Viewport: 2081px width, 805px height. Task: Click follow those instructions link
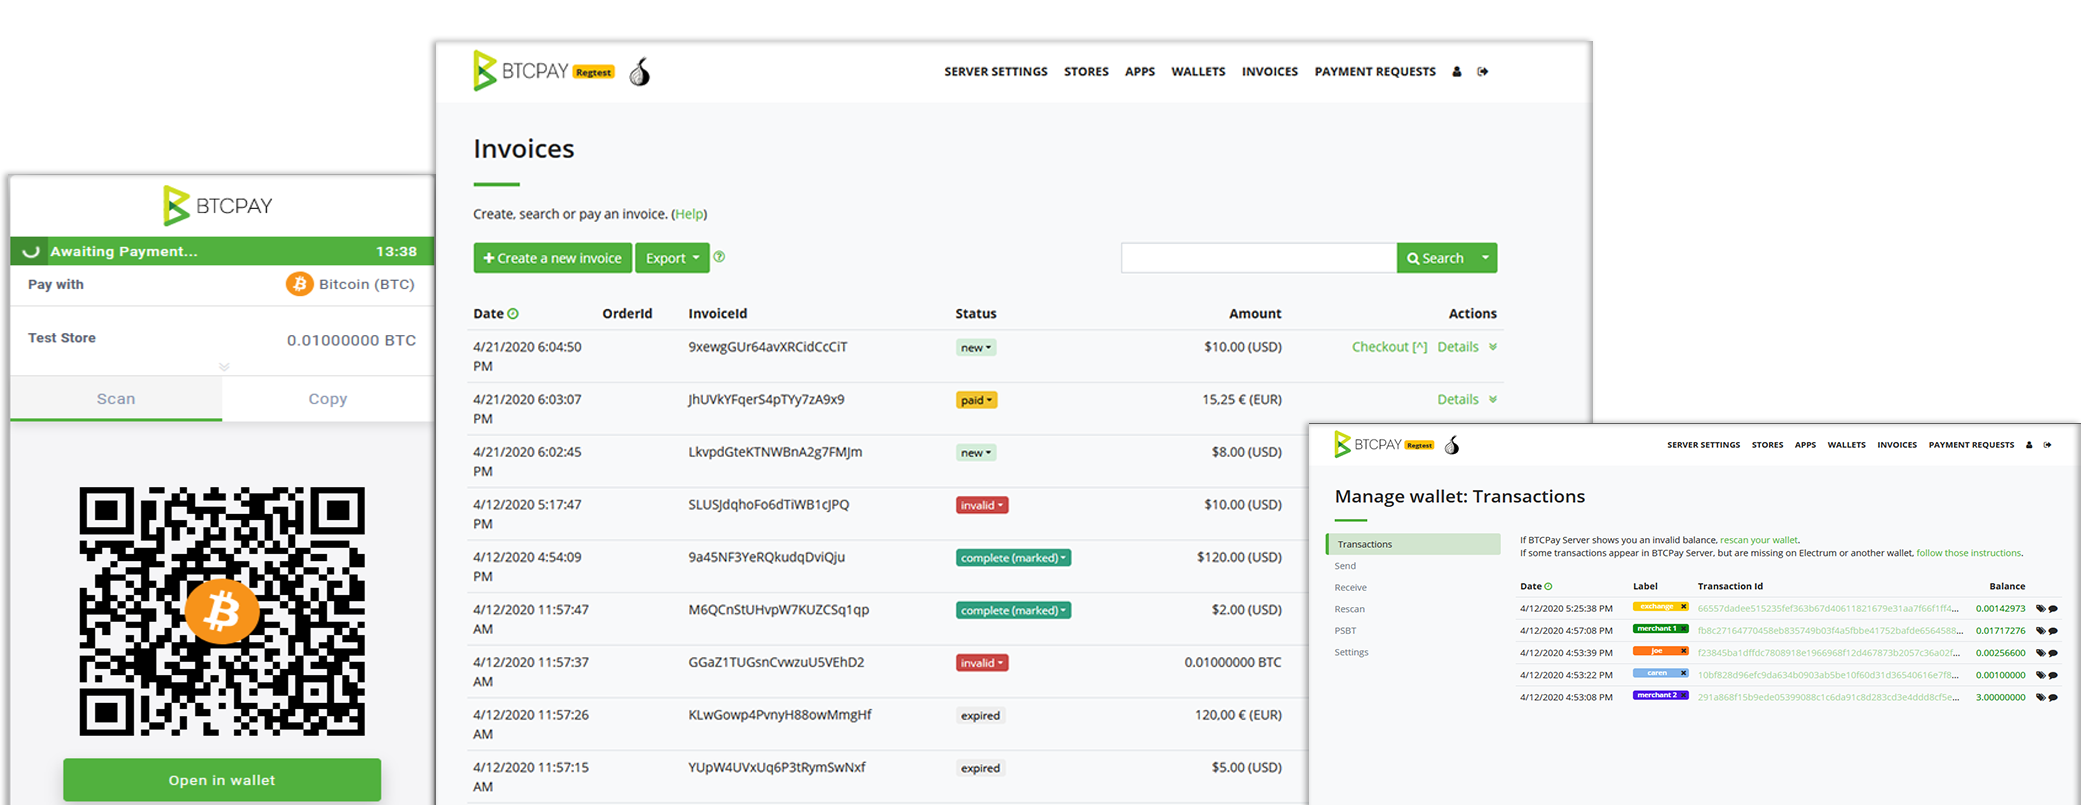click(1968, 553)
